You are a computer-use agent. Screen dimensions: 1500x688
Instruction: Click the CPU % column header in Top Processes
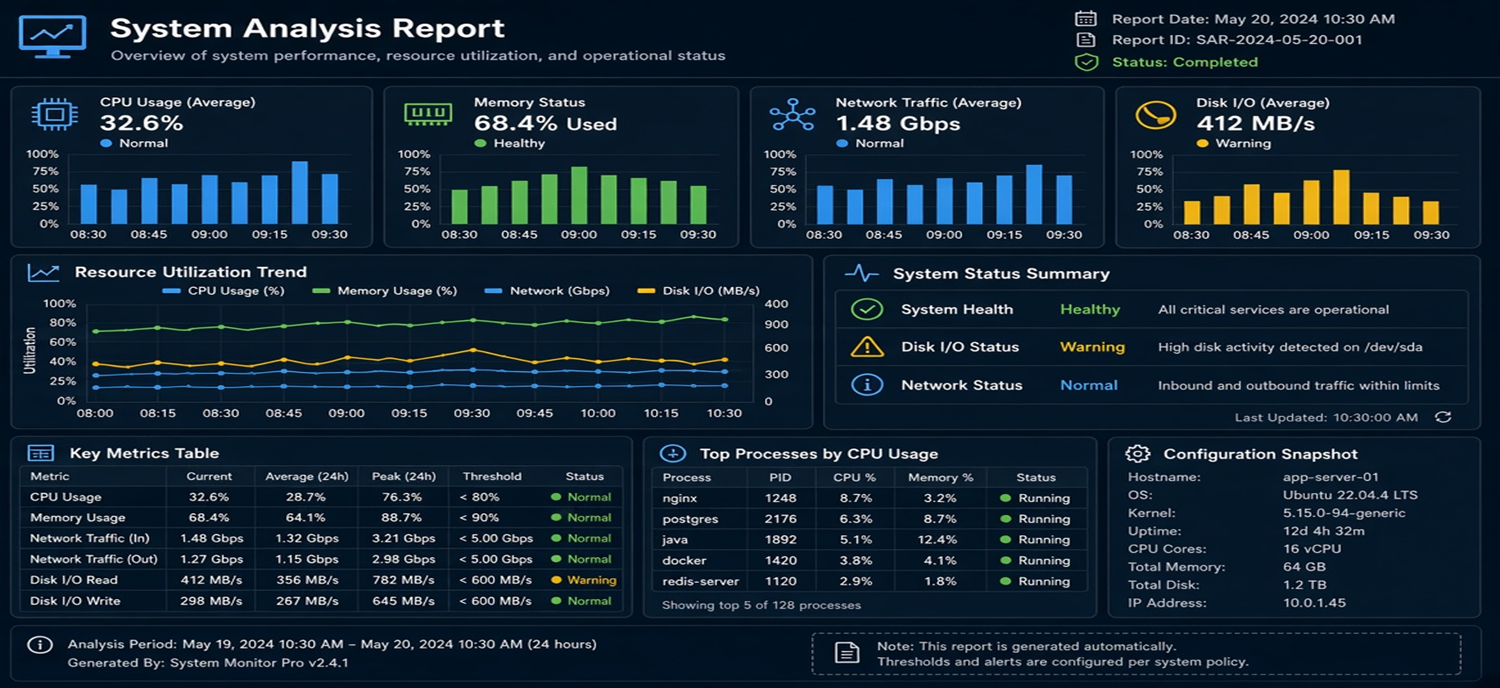[x=854, y=478]
